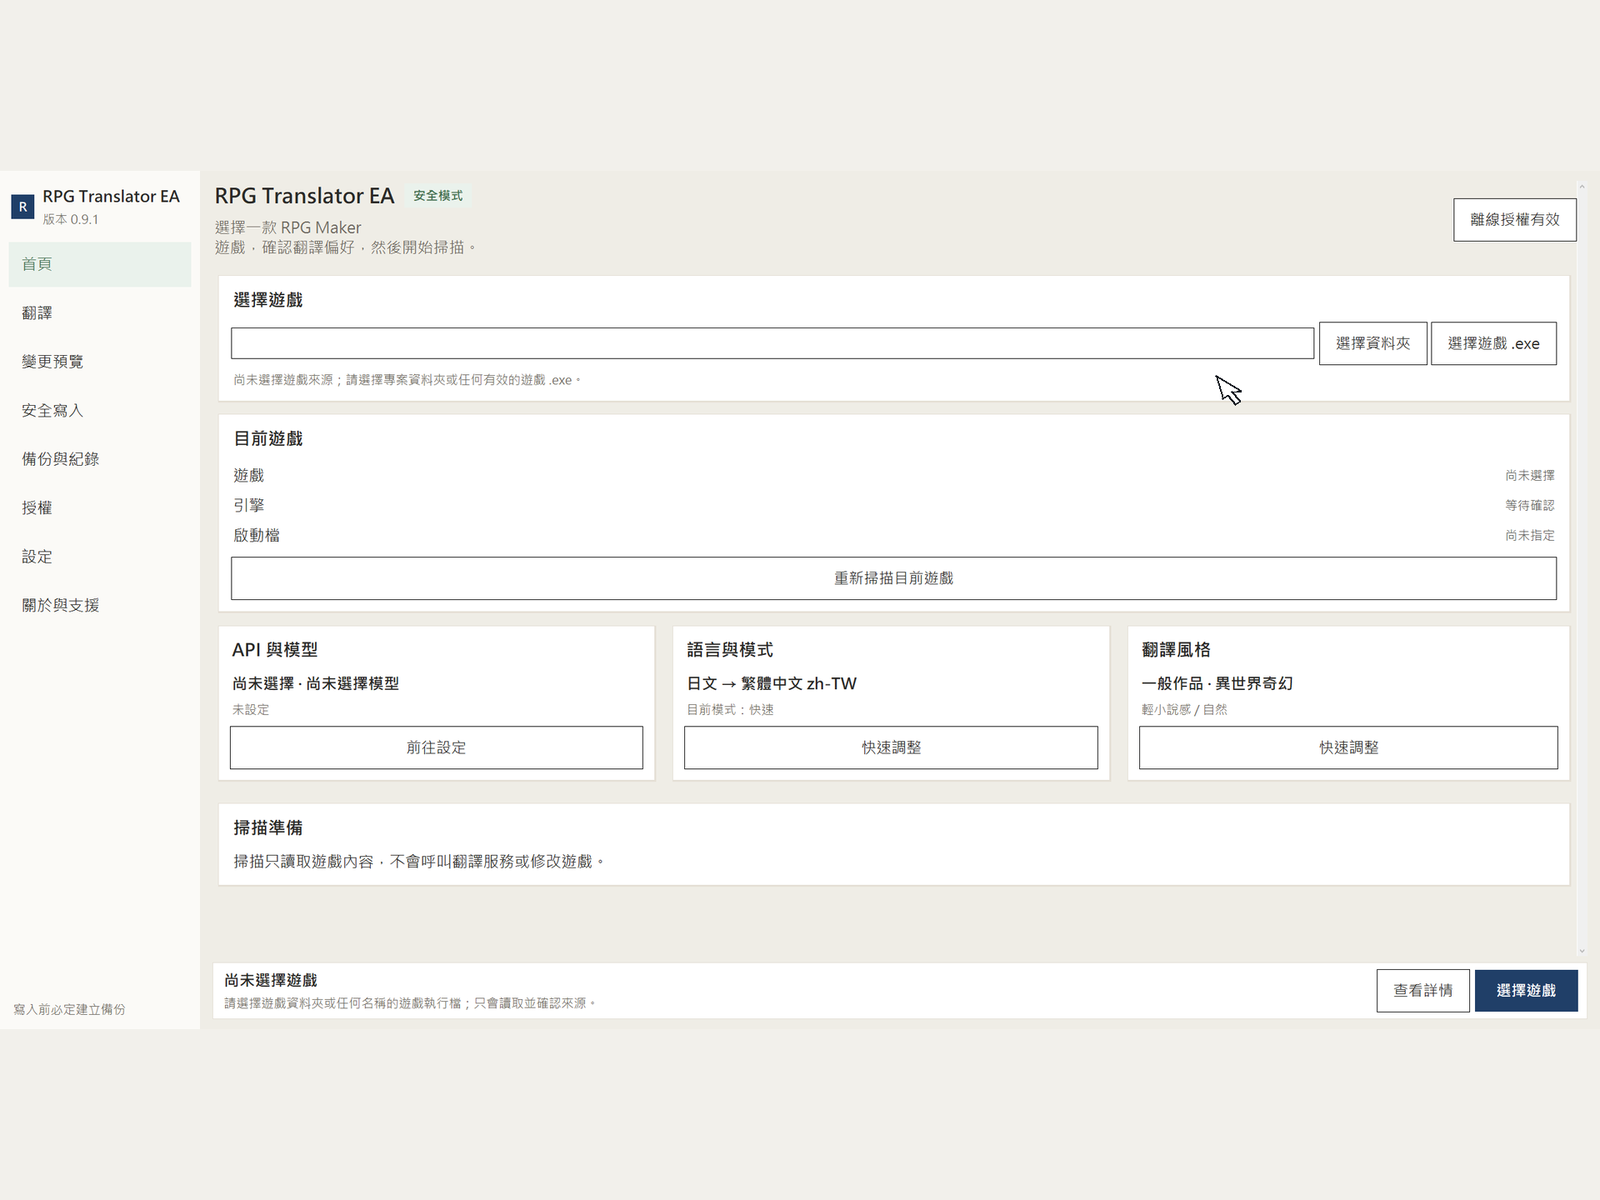Select 安全寫入 in the sidebar
Image resolution: width=1600 pixels, height=1200 pixels.
coord(100,411)
